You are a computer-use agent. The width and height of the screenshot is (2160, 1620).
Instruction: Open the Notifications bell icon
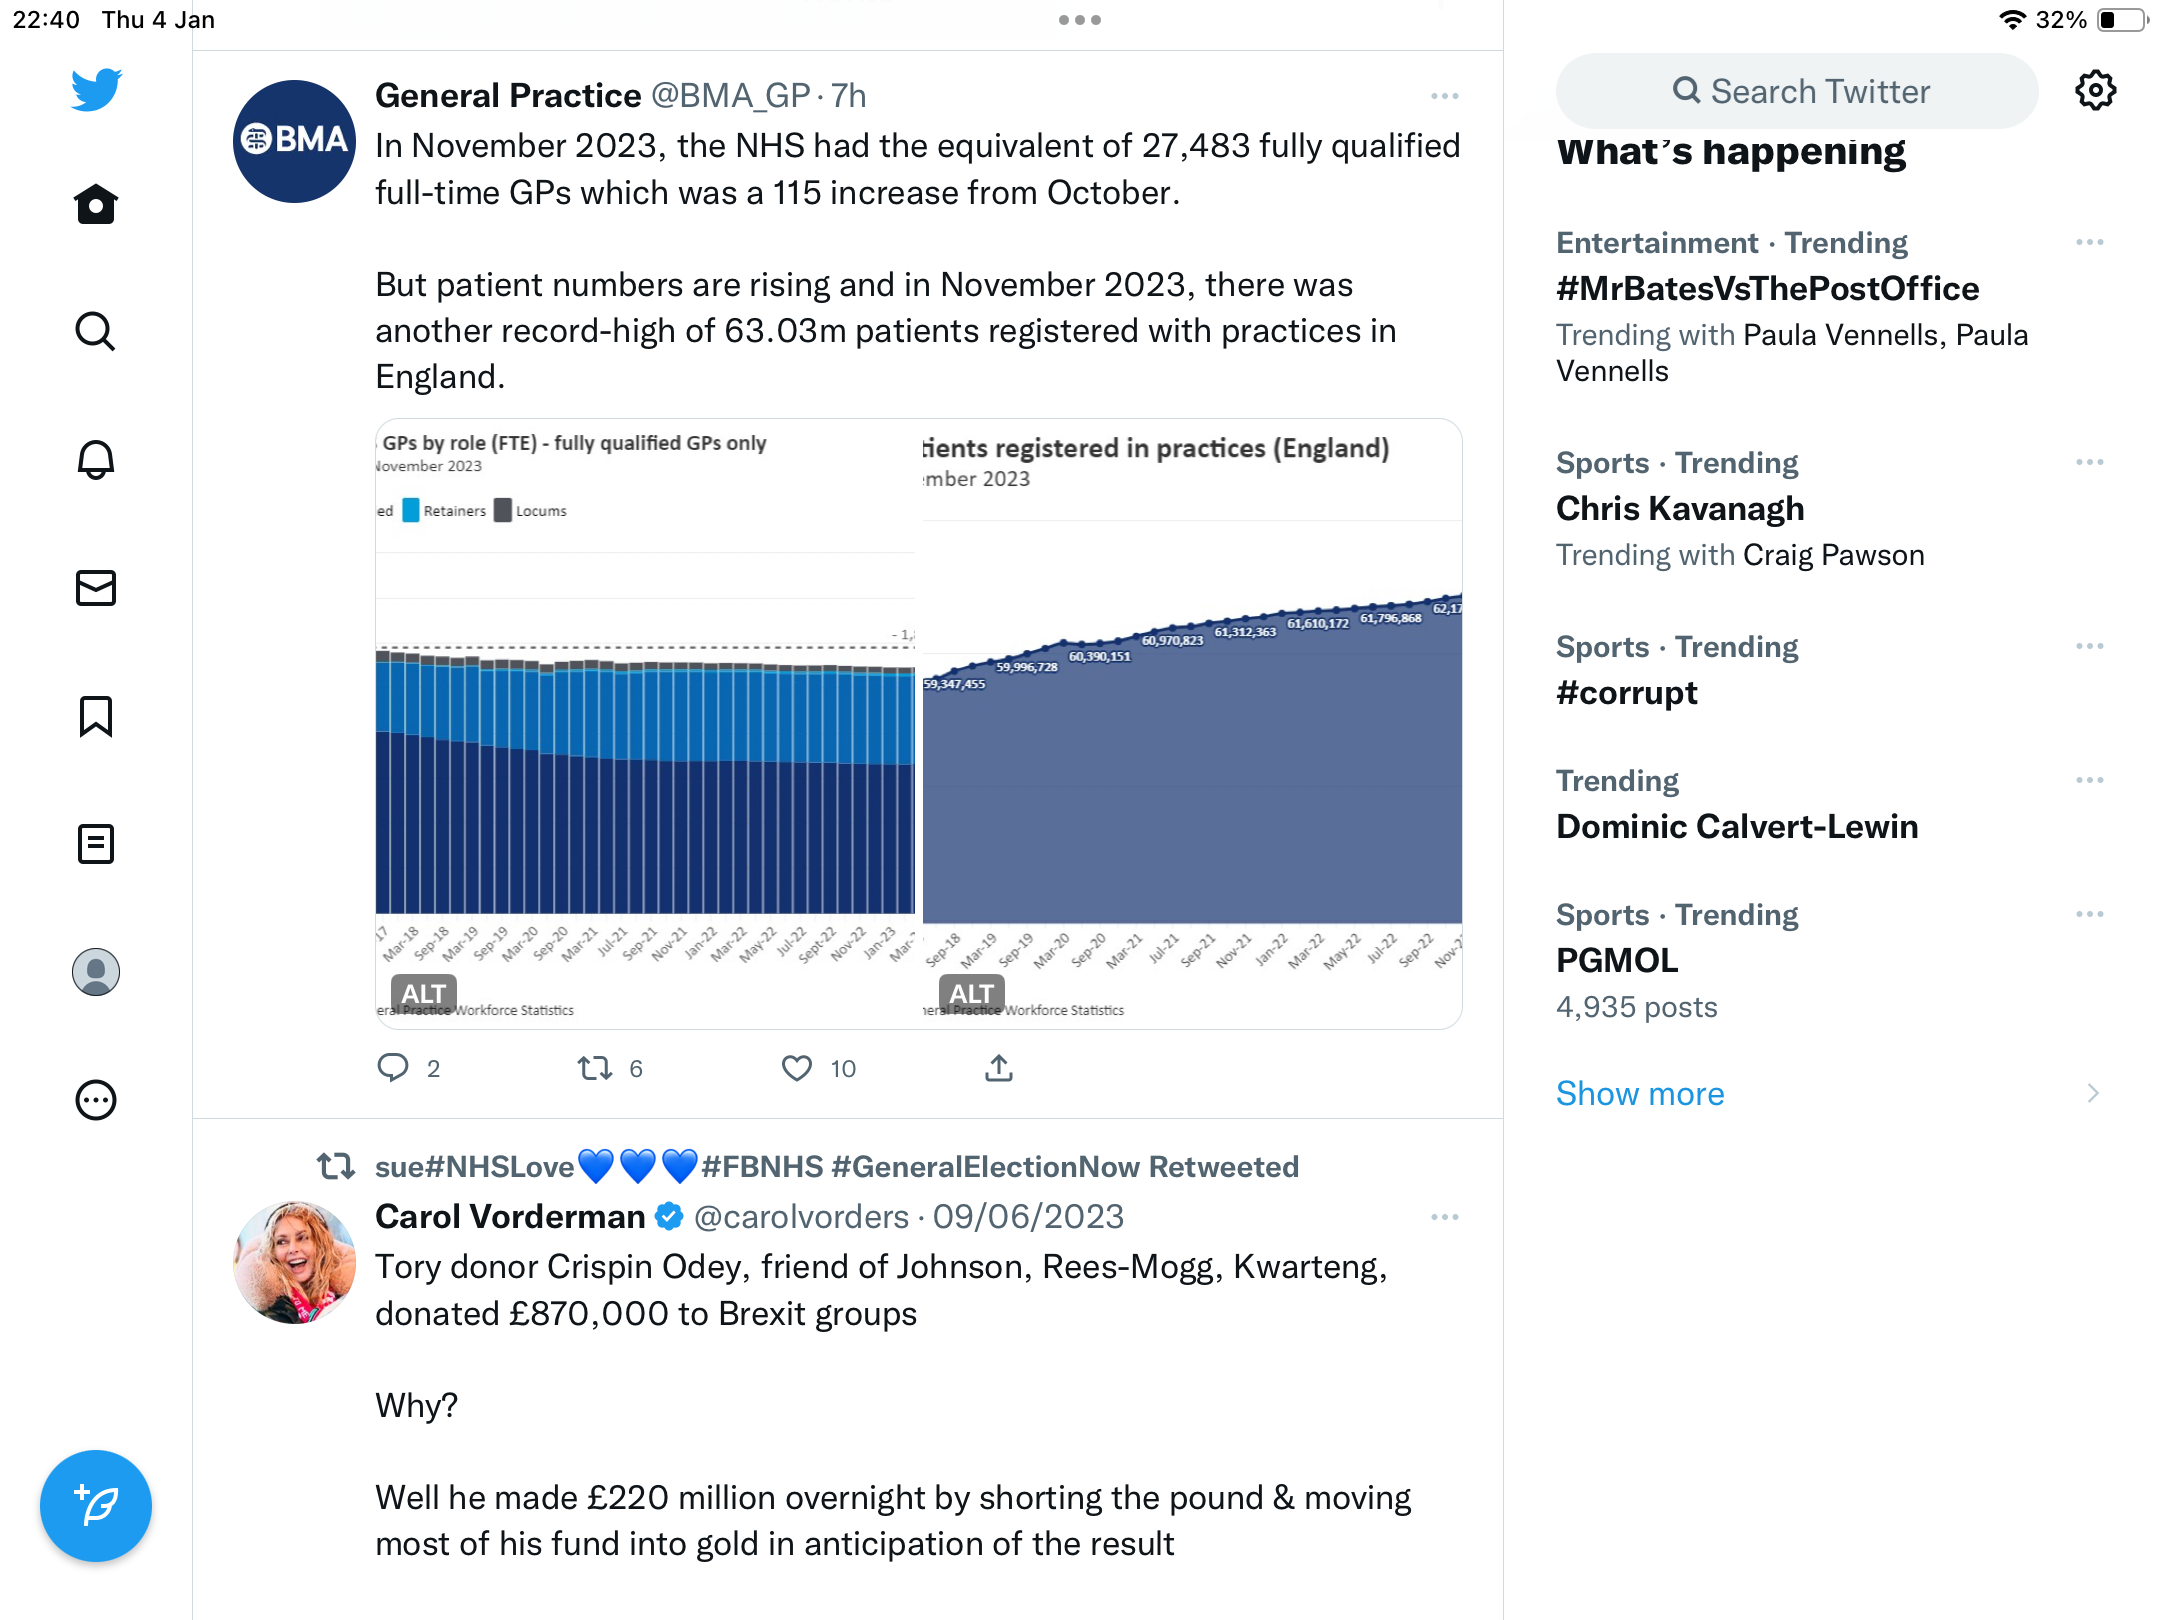(96, 459)
